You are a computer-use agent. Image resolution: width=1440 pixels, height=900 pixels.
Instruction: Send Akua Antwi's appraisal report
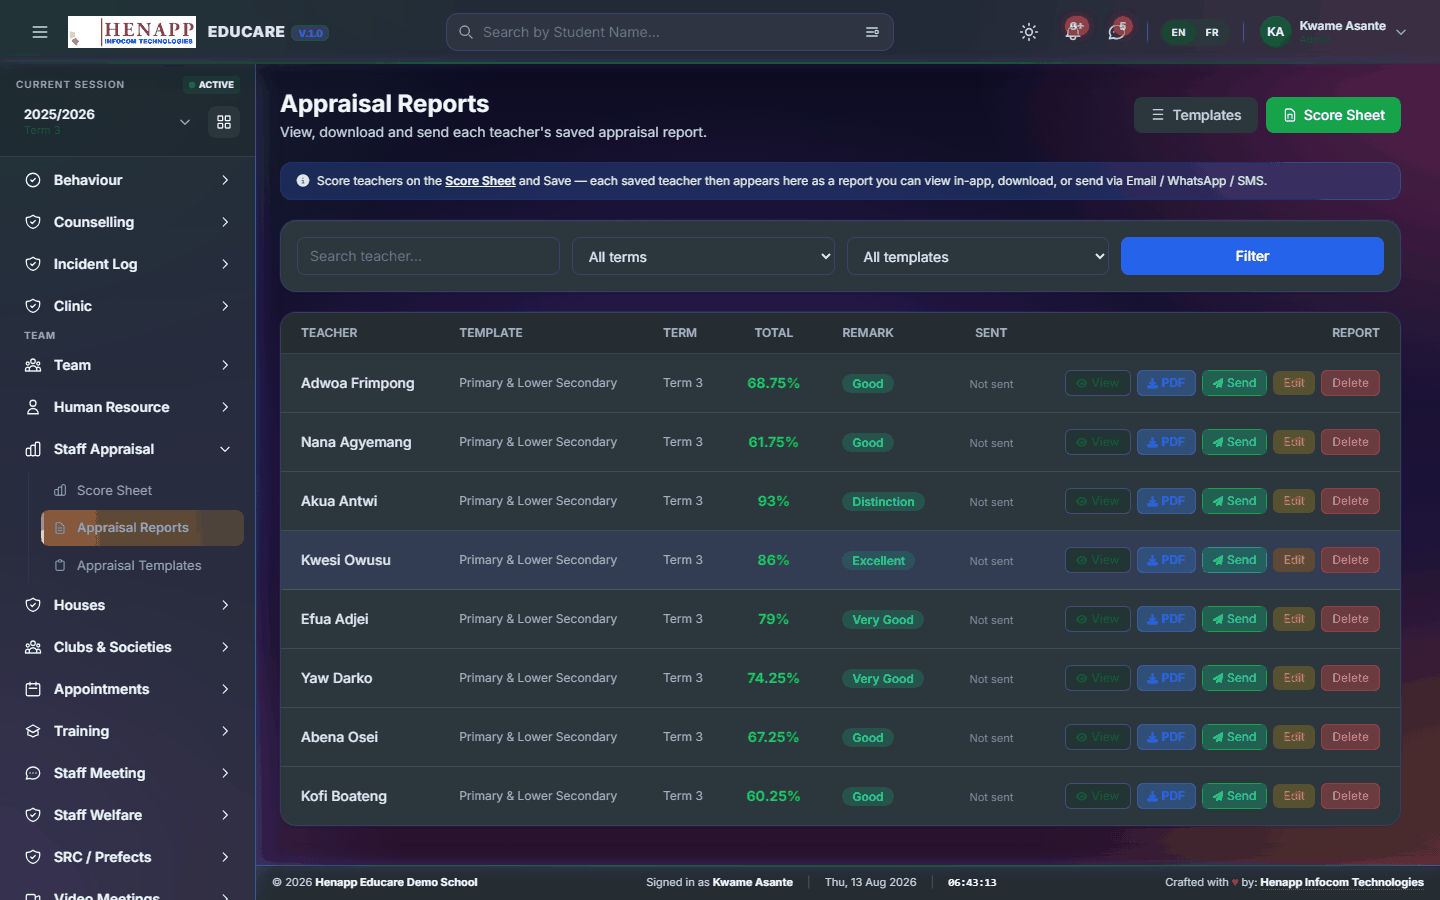point(1234,501)
